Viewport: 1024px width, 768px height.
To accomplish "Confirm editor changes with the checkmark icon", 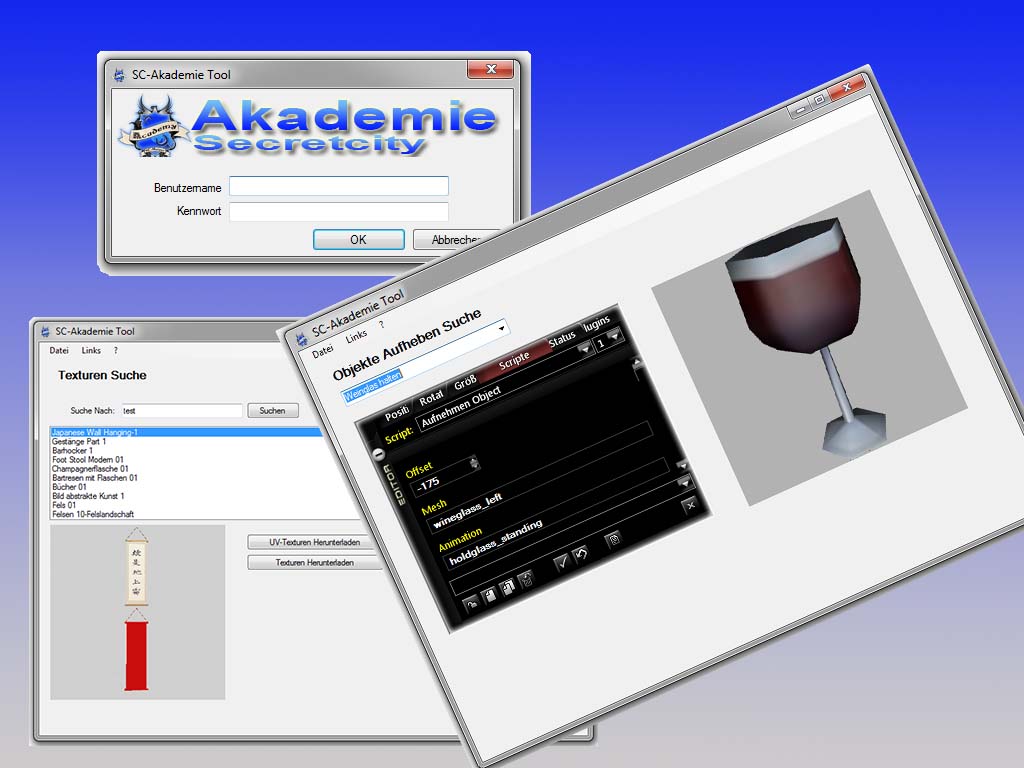I will 561,562.
